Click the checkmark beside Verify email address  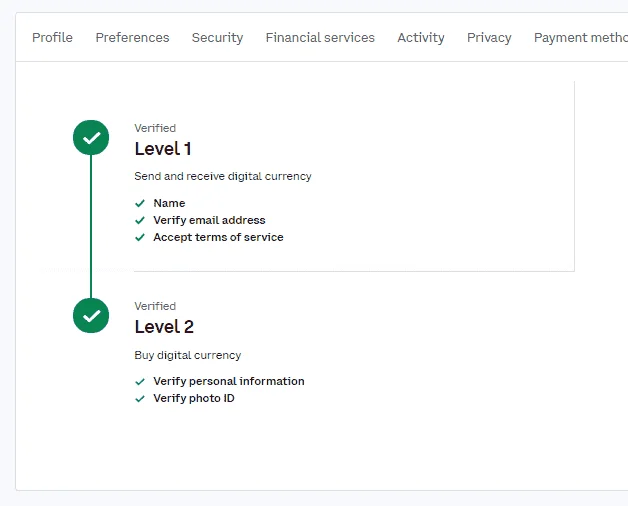[140, 220]
